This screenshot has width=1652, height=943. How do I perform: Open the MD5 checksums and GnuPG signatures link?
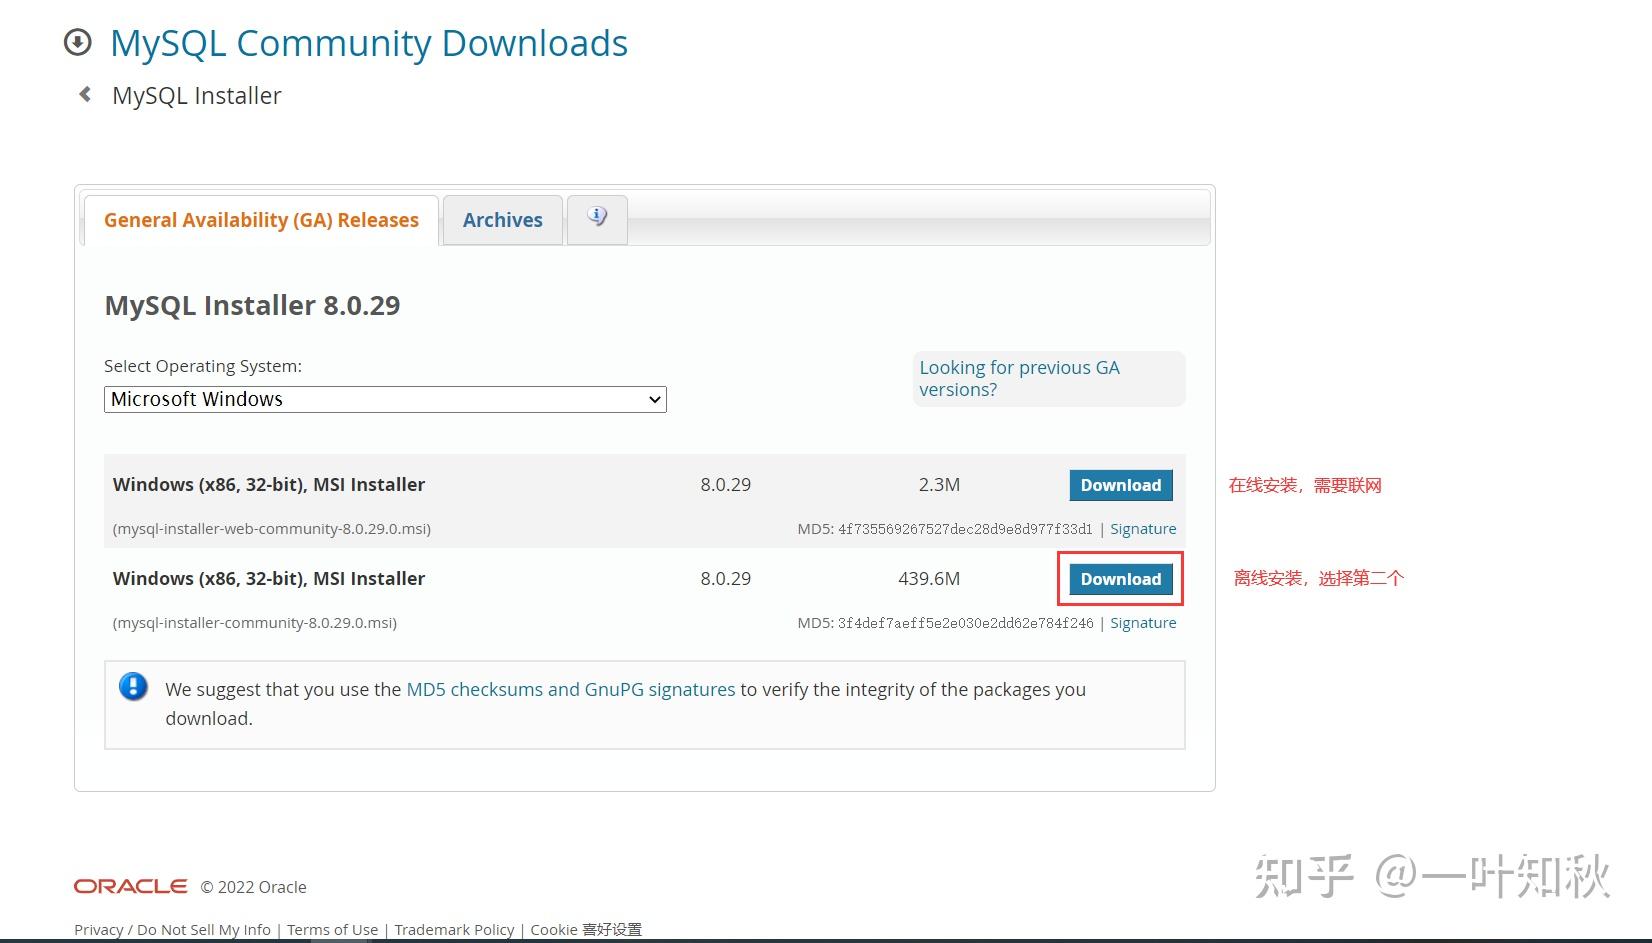pyautogui.click(x=570, y=689)
